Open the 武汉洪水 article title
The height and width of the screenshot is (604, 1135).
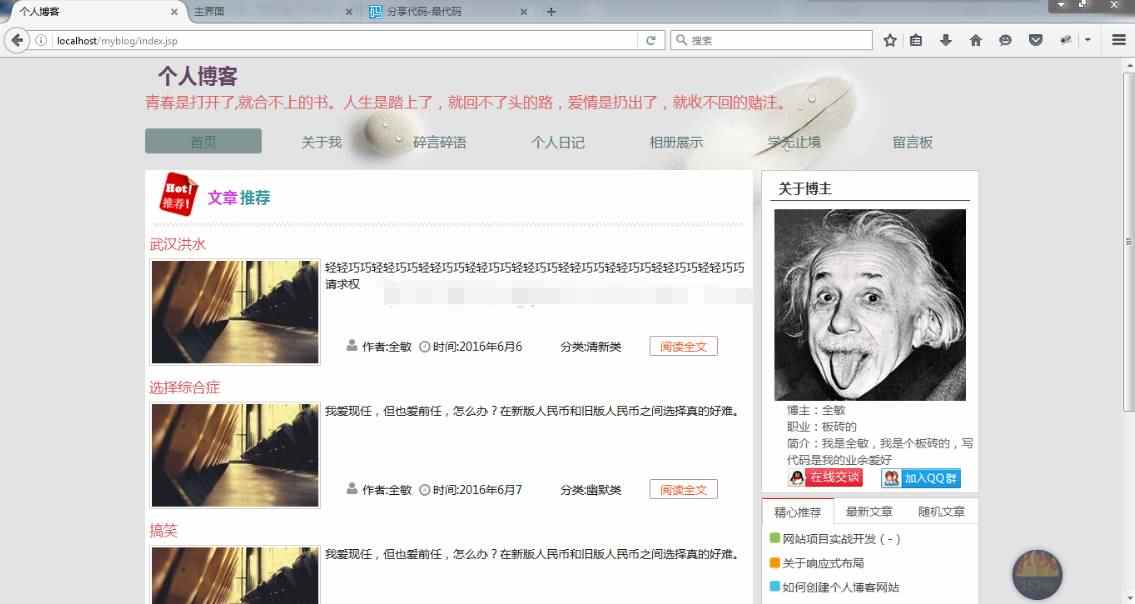click(177, 244)
